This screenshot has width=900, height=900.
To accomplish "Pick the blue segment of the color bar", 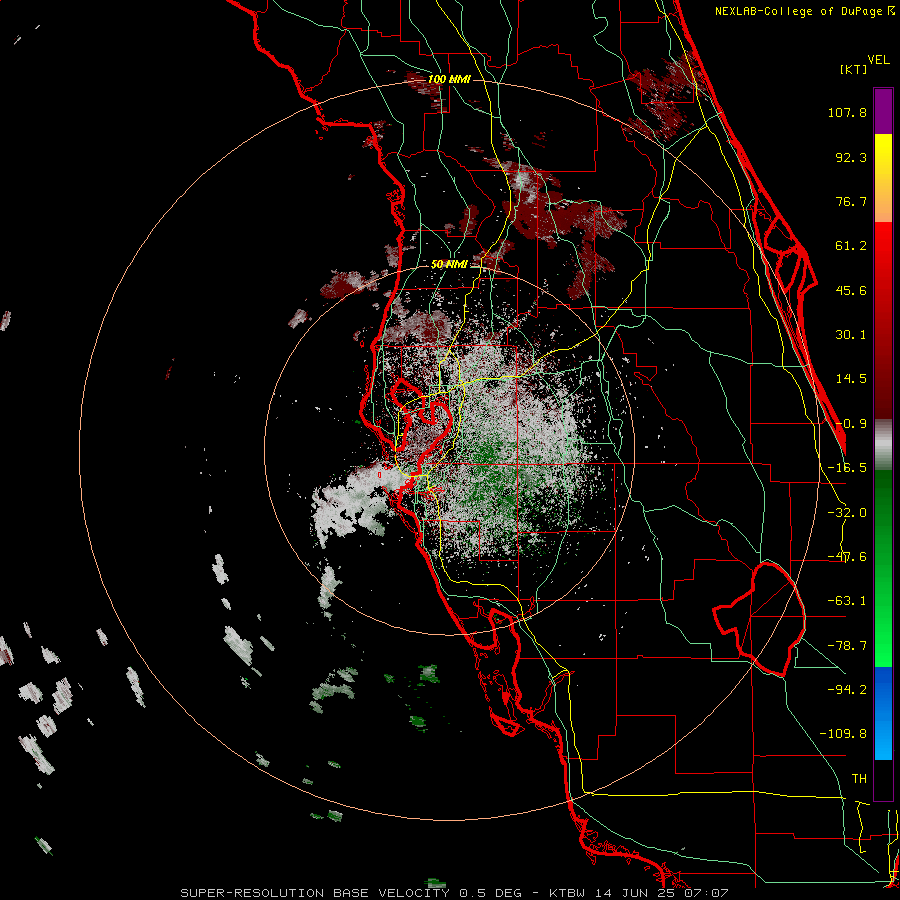I will pos(883,713).
